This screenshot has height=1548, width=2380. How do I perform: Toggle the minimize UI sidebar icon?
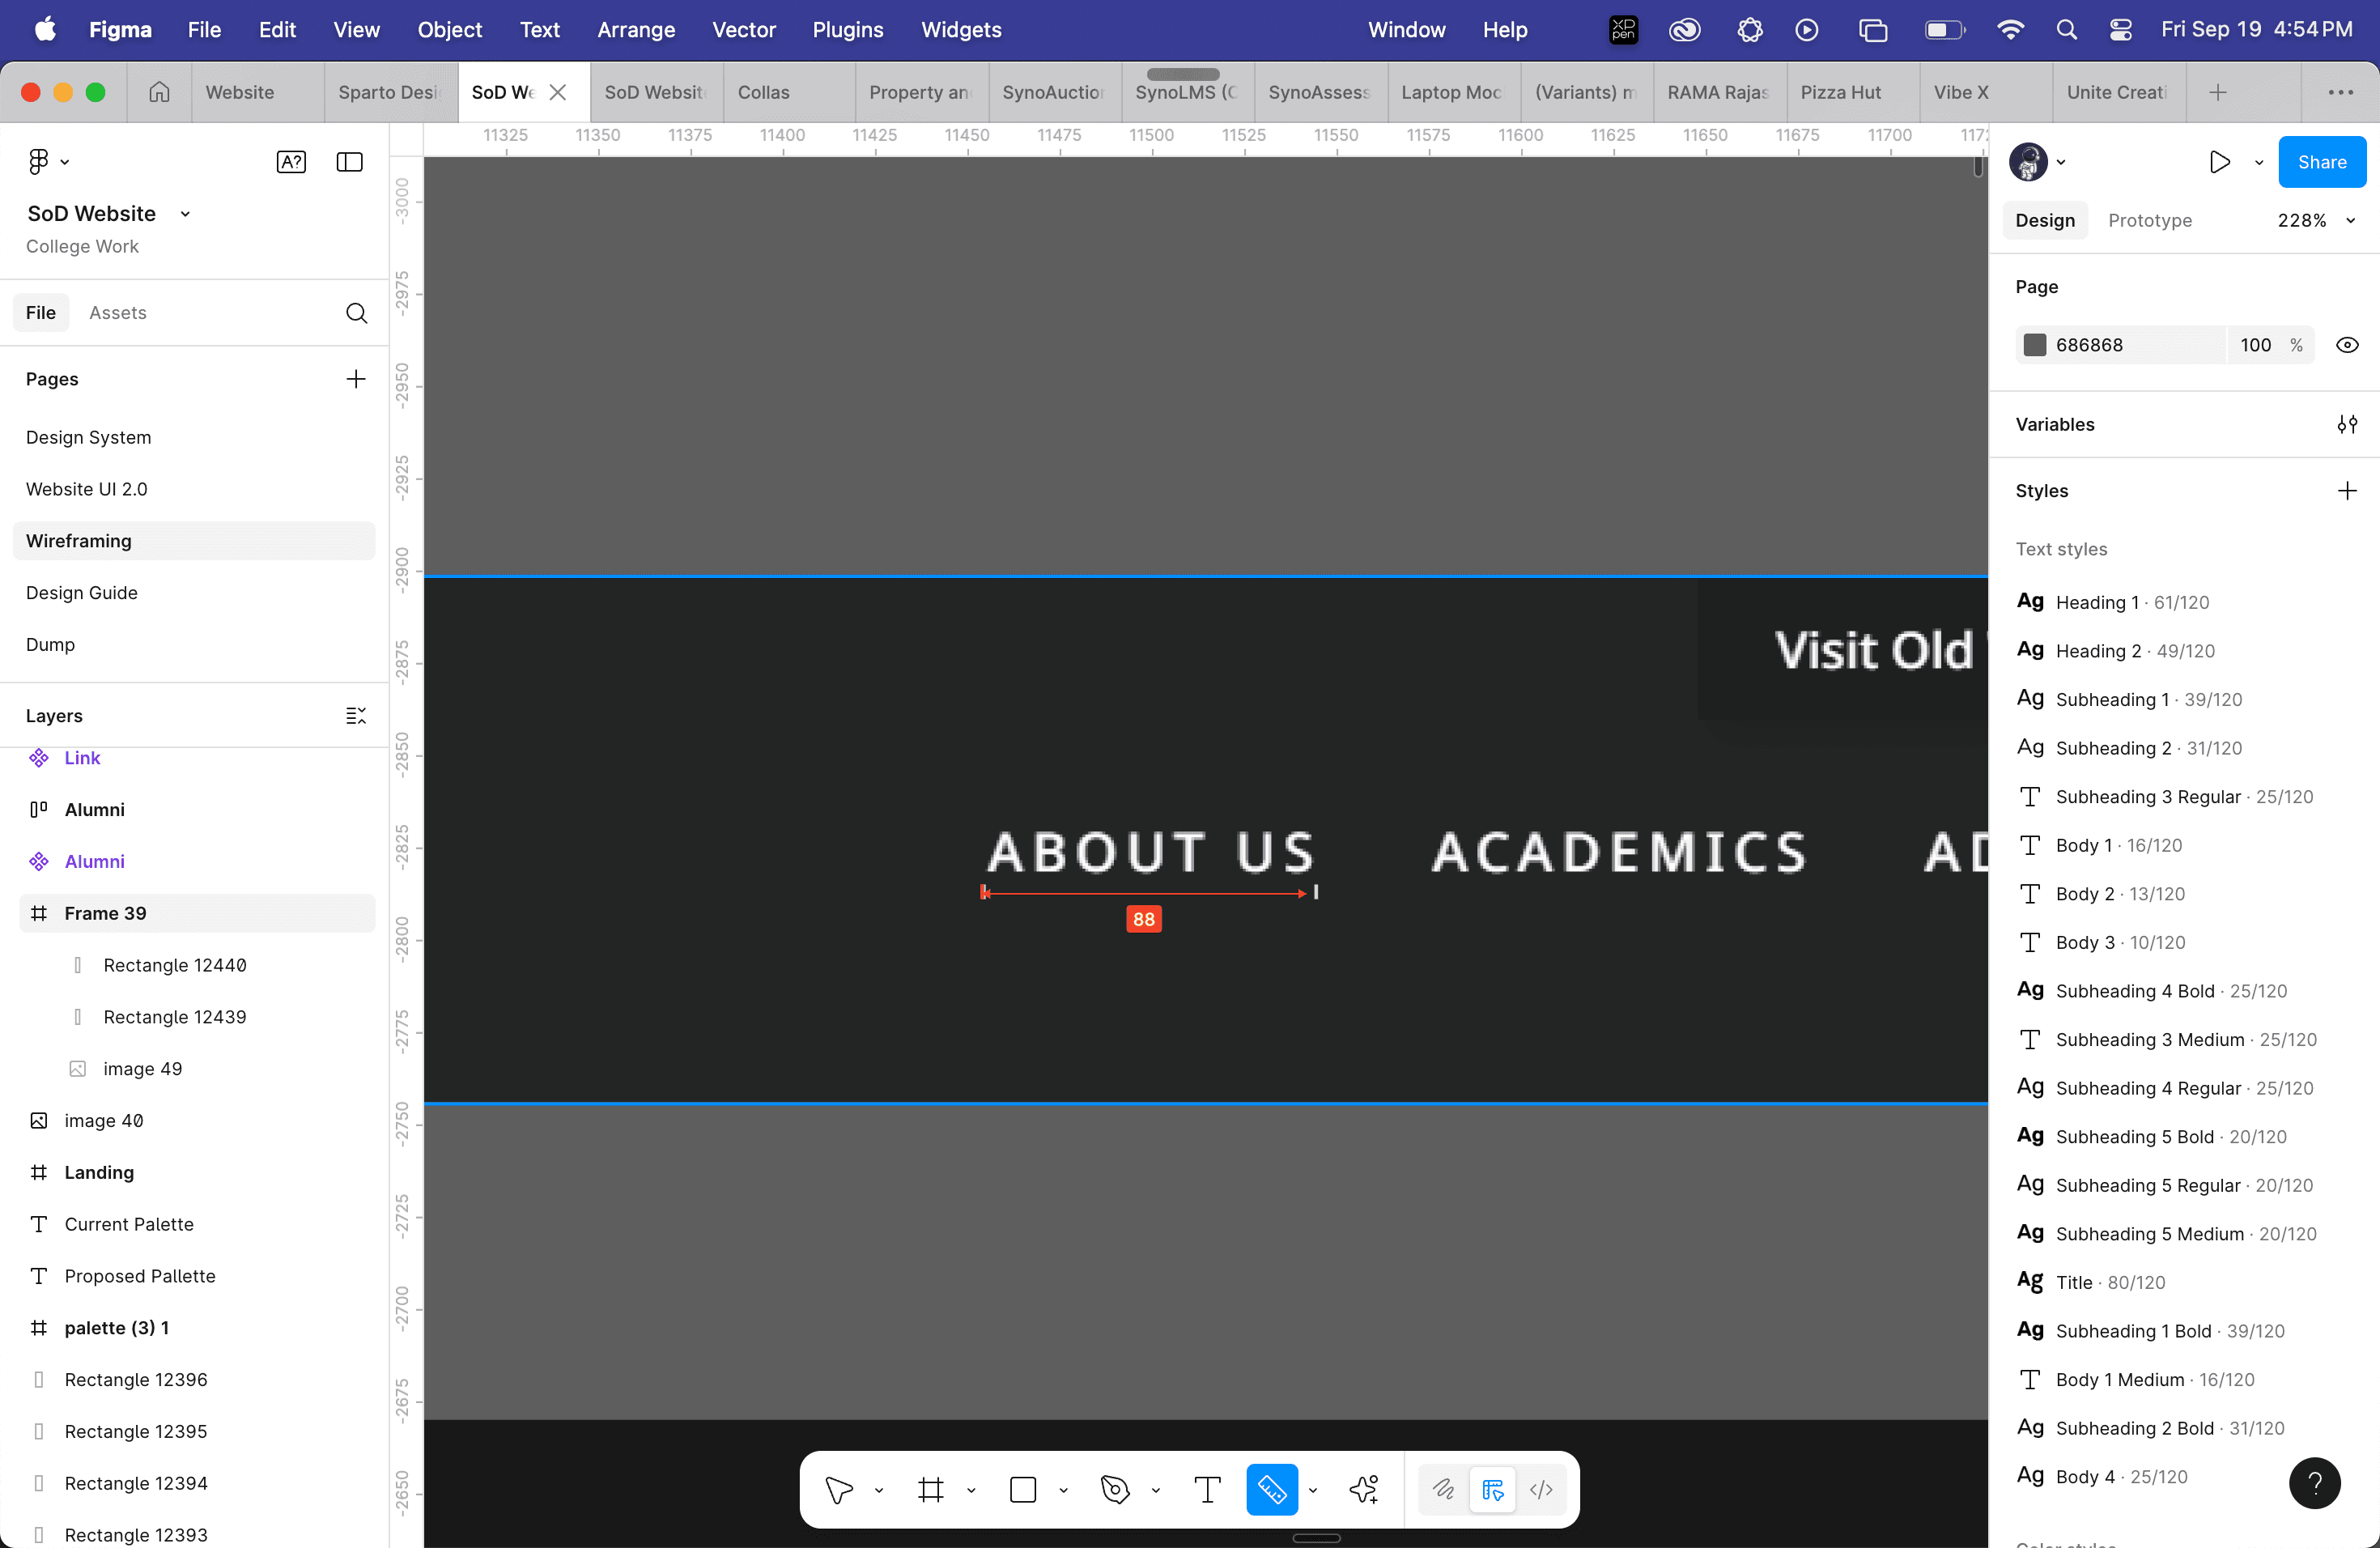click(349, 162)
